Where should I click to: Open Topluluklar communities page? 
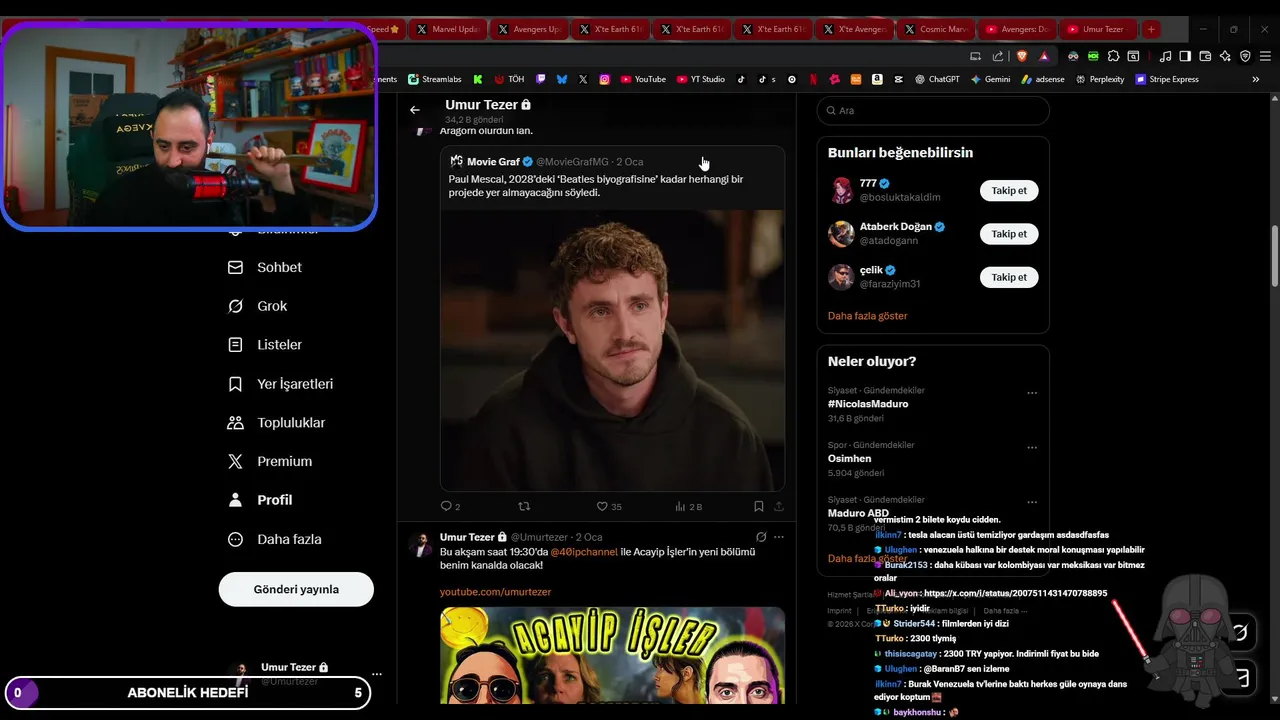tap(276, 423)
